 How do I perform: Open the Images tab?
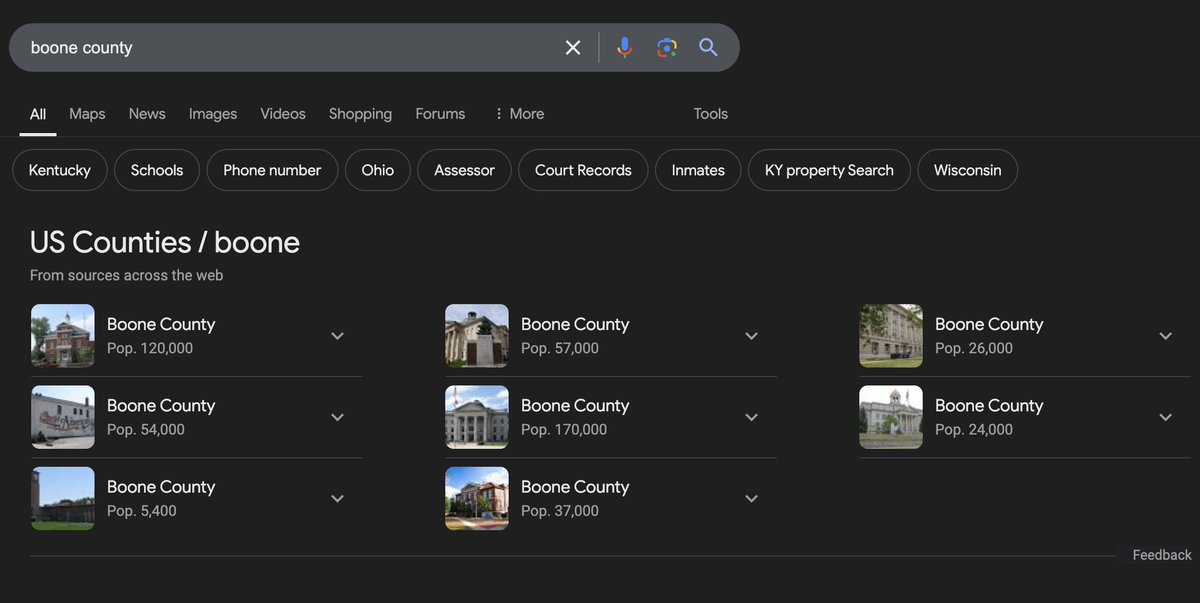(x=213, y=114)
